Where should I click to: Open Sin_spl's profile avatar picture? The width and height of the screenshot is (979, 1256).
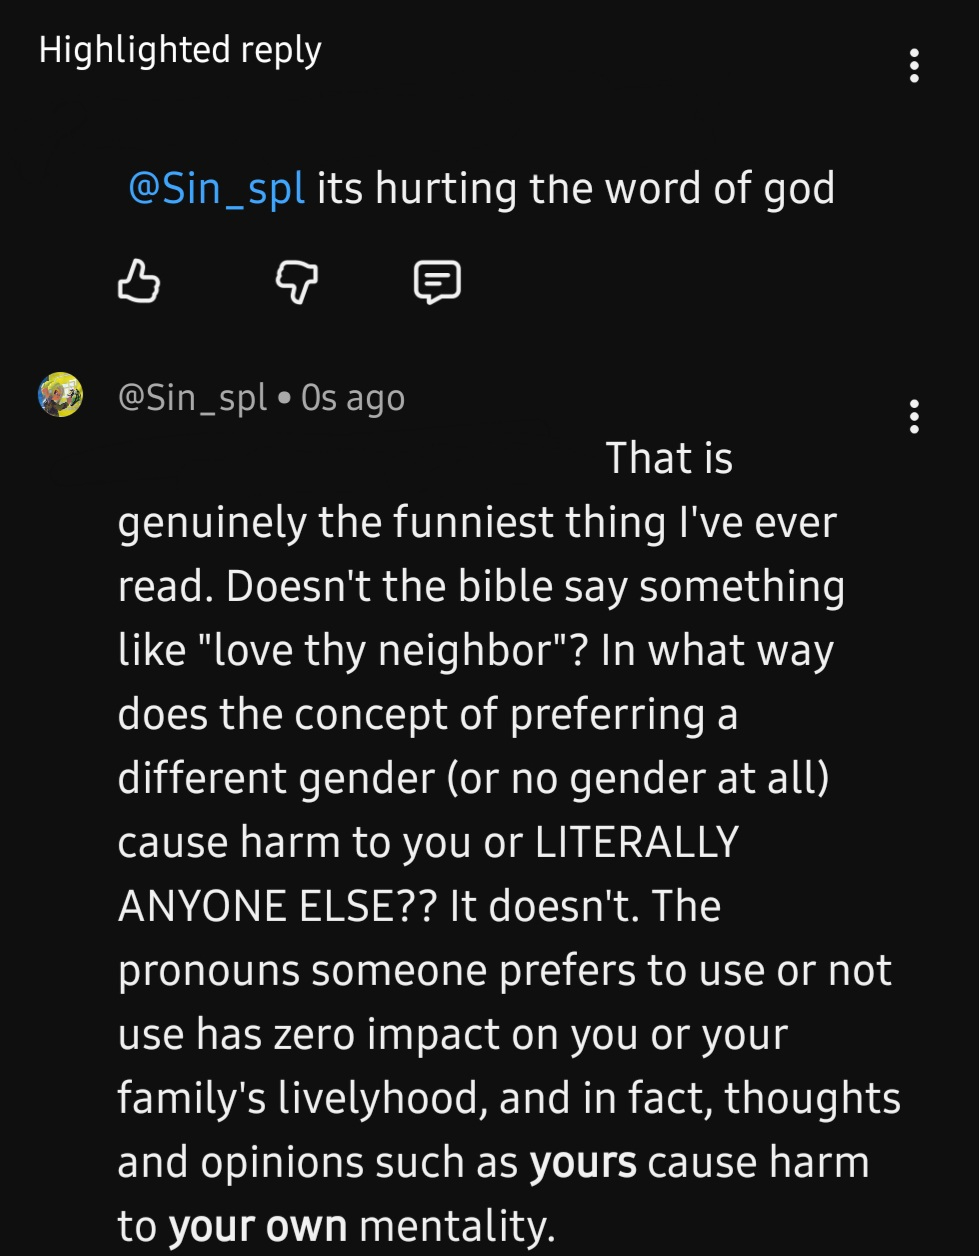60,395
